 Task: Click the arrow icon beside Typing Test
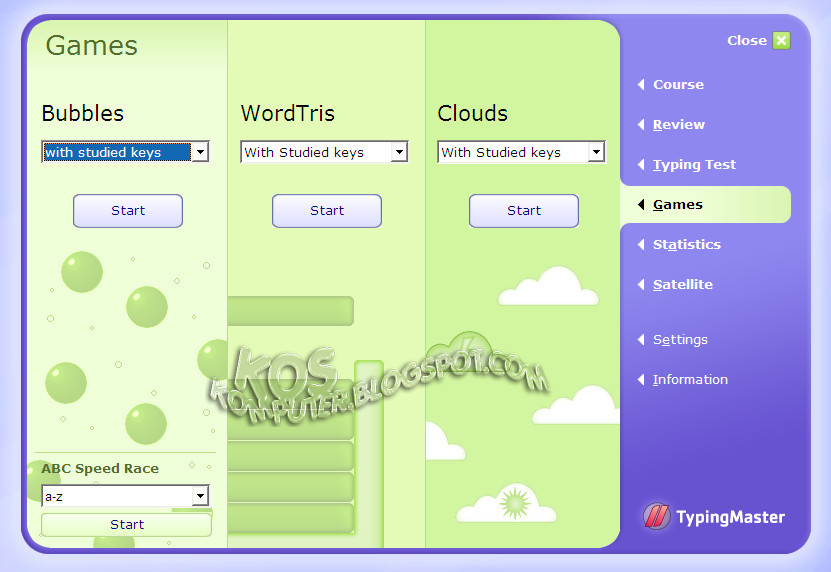(641, 164)
